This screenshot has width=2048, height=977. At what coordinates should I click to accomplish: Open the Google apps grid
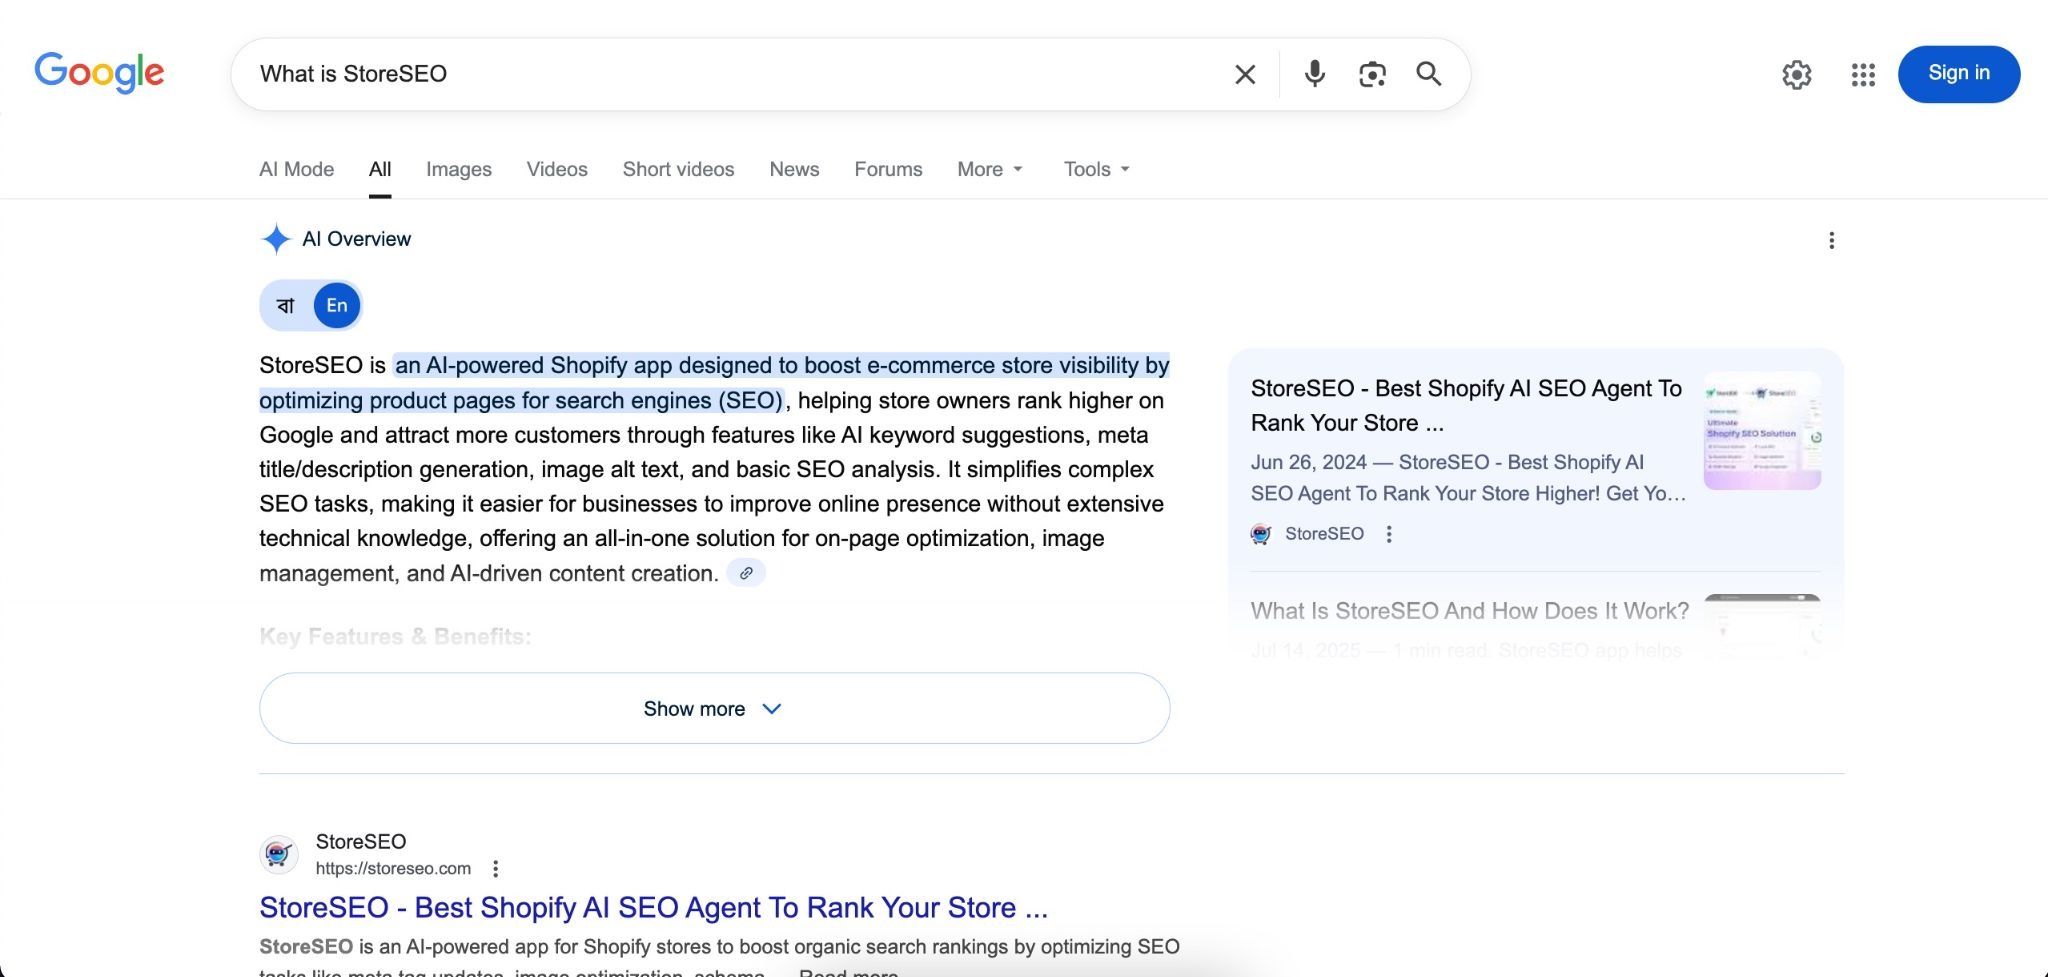click(1862, 75)
